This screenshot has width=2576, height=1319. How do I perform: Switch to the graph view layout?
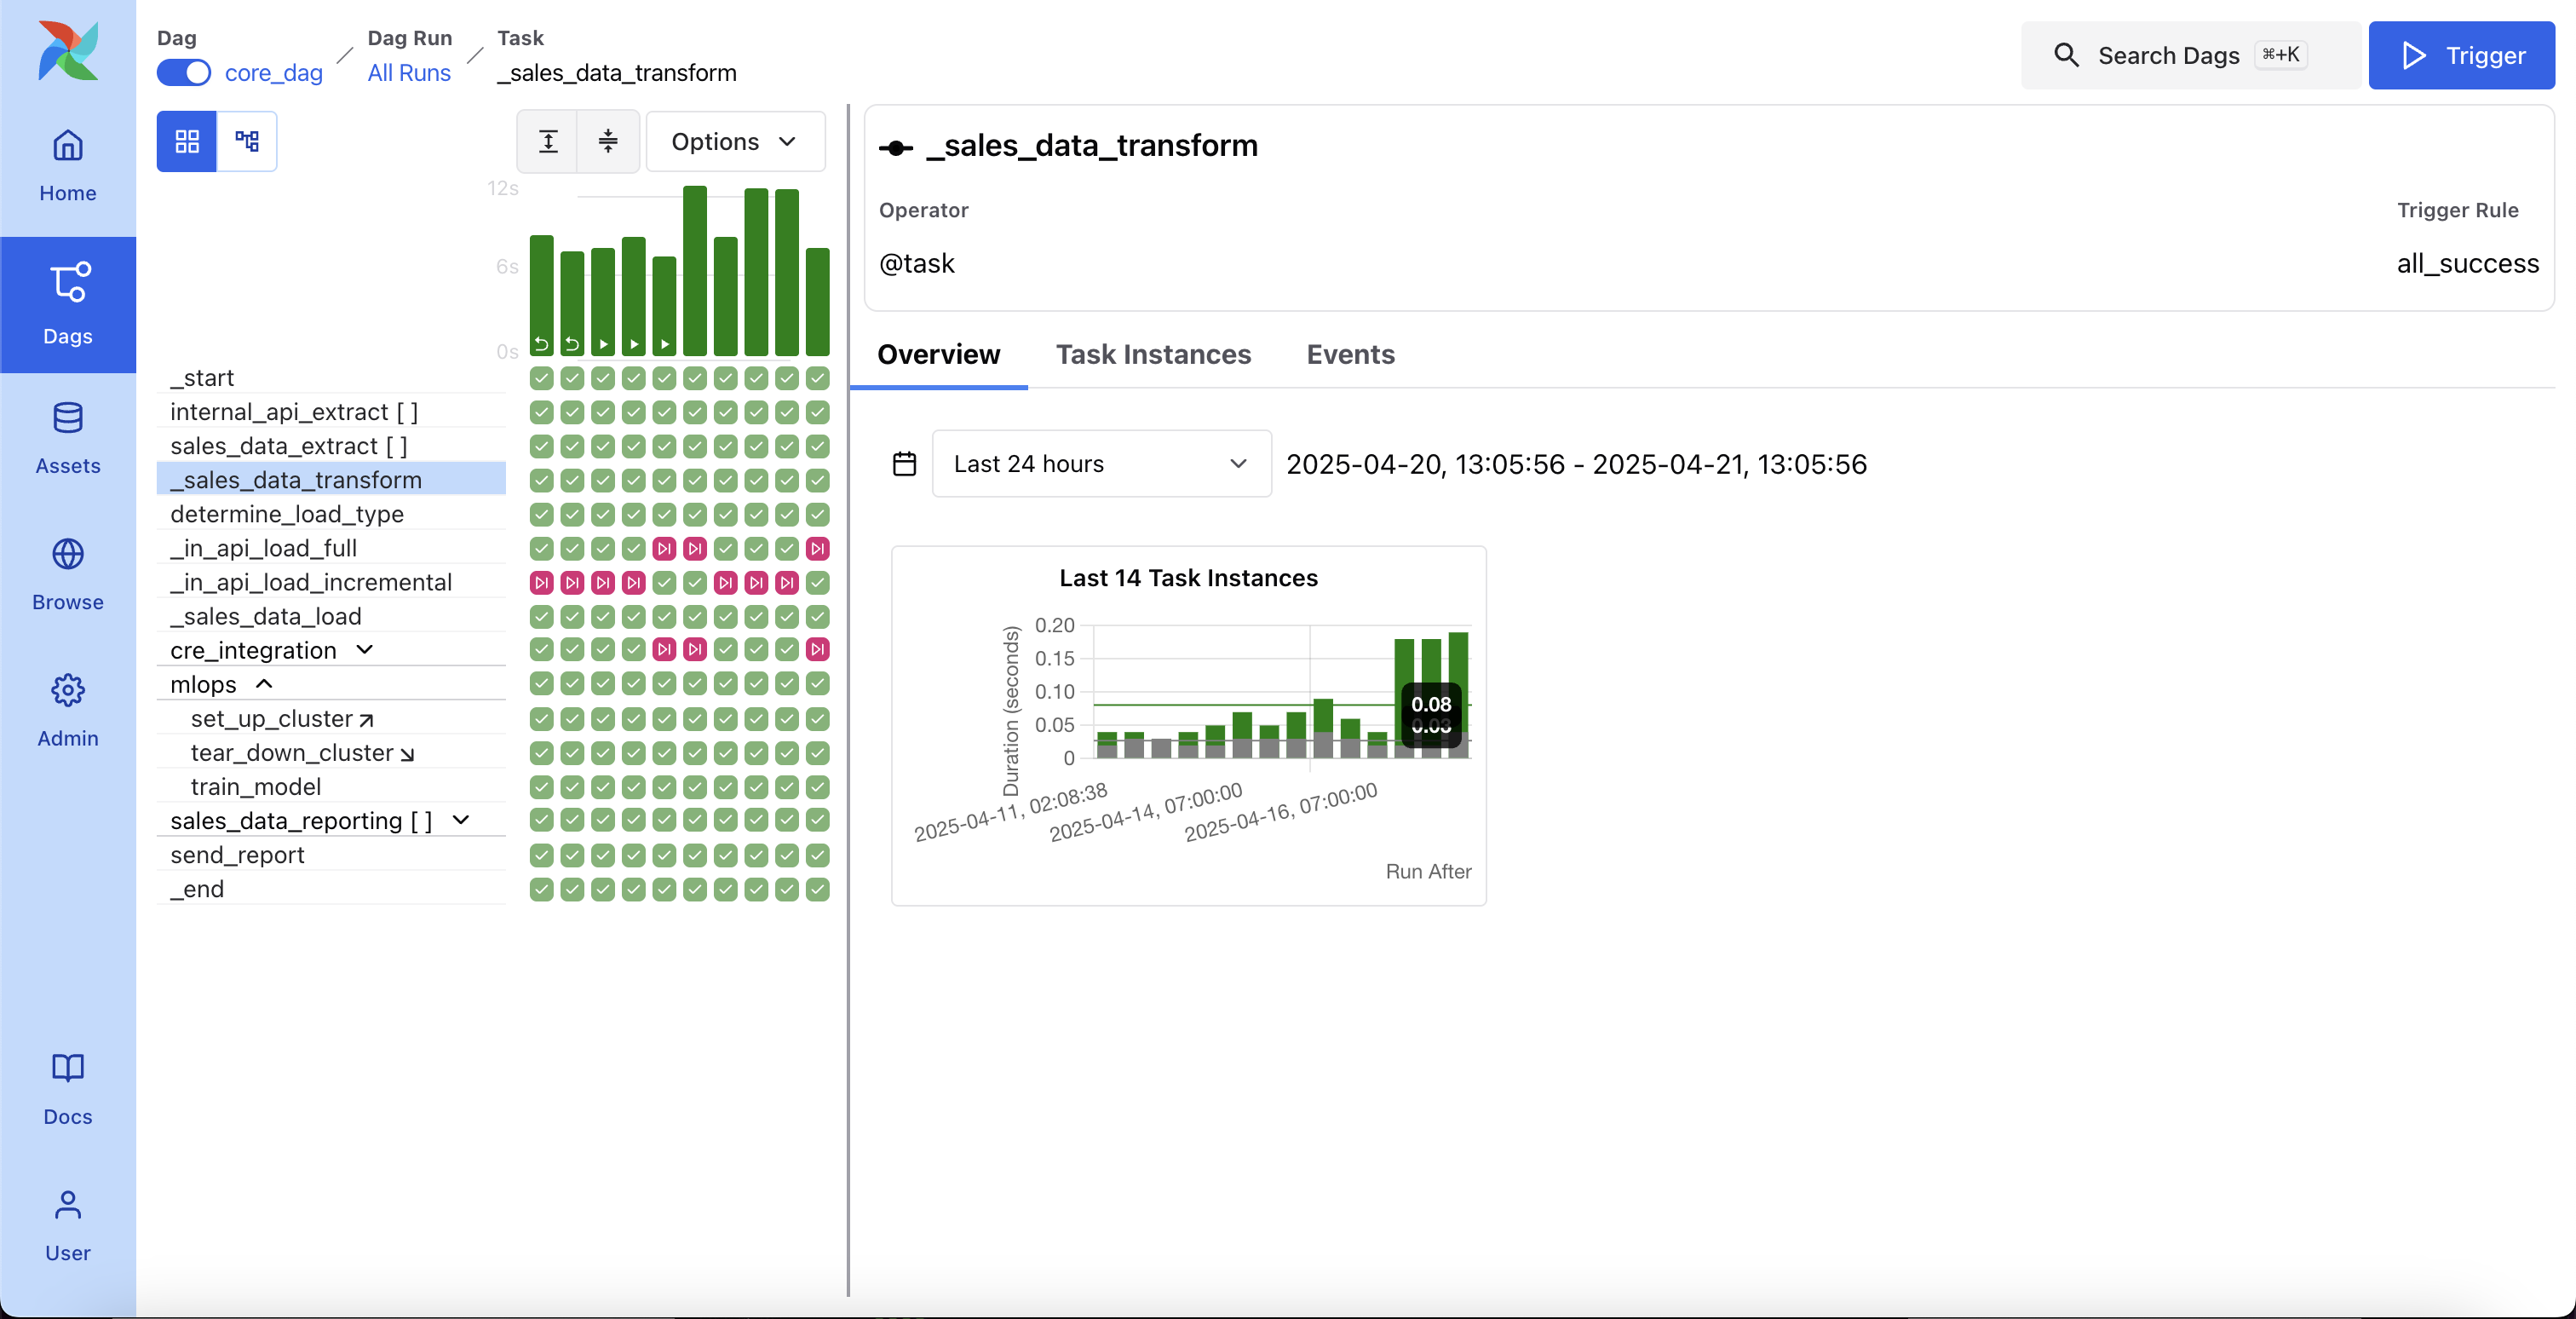[247, 141]
